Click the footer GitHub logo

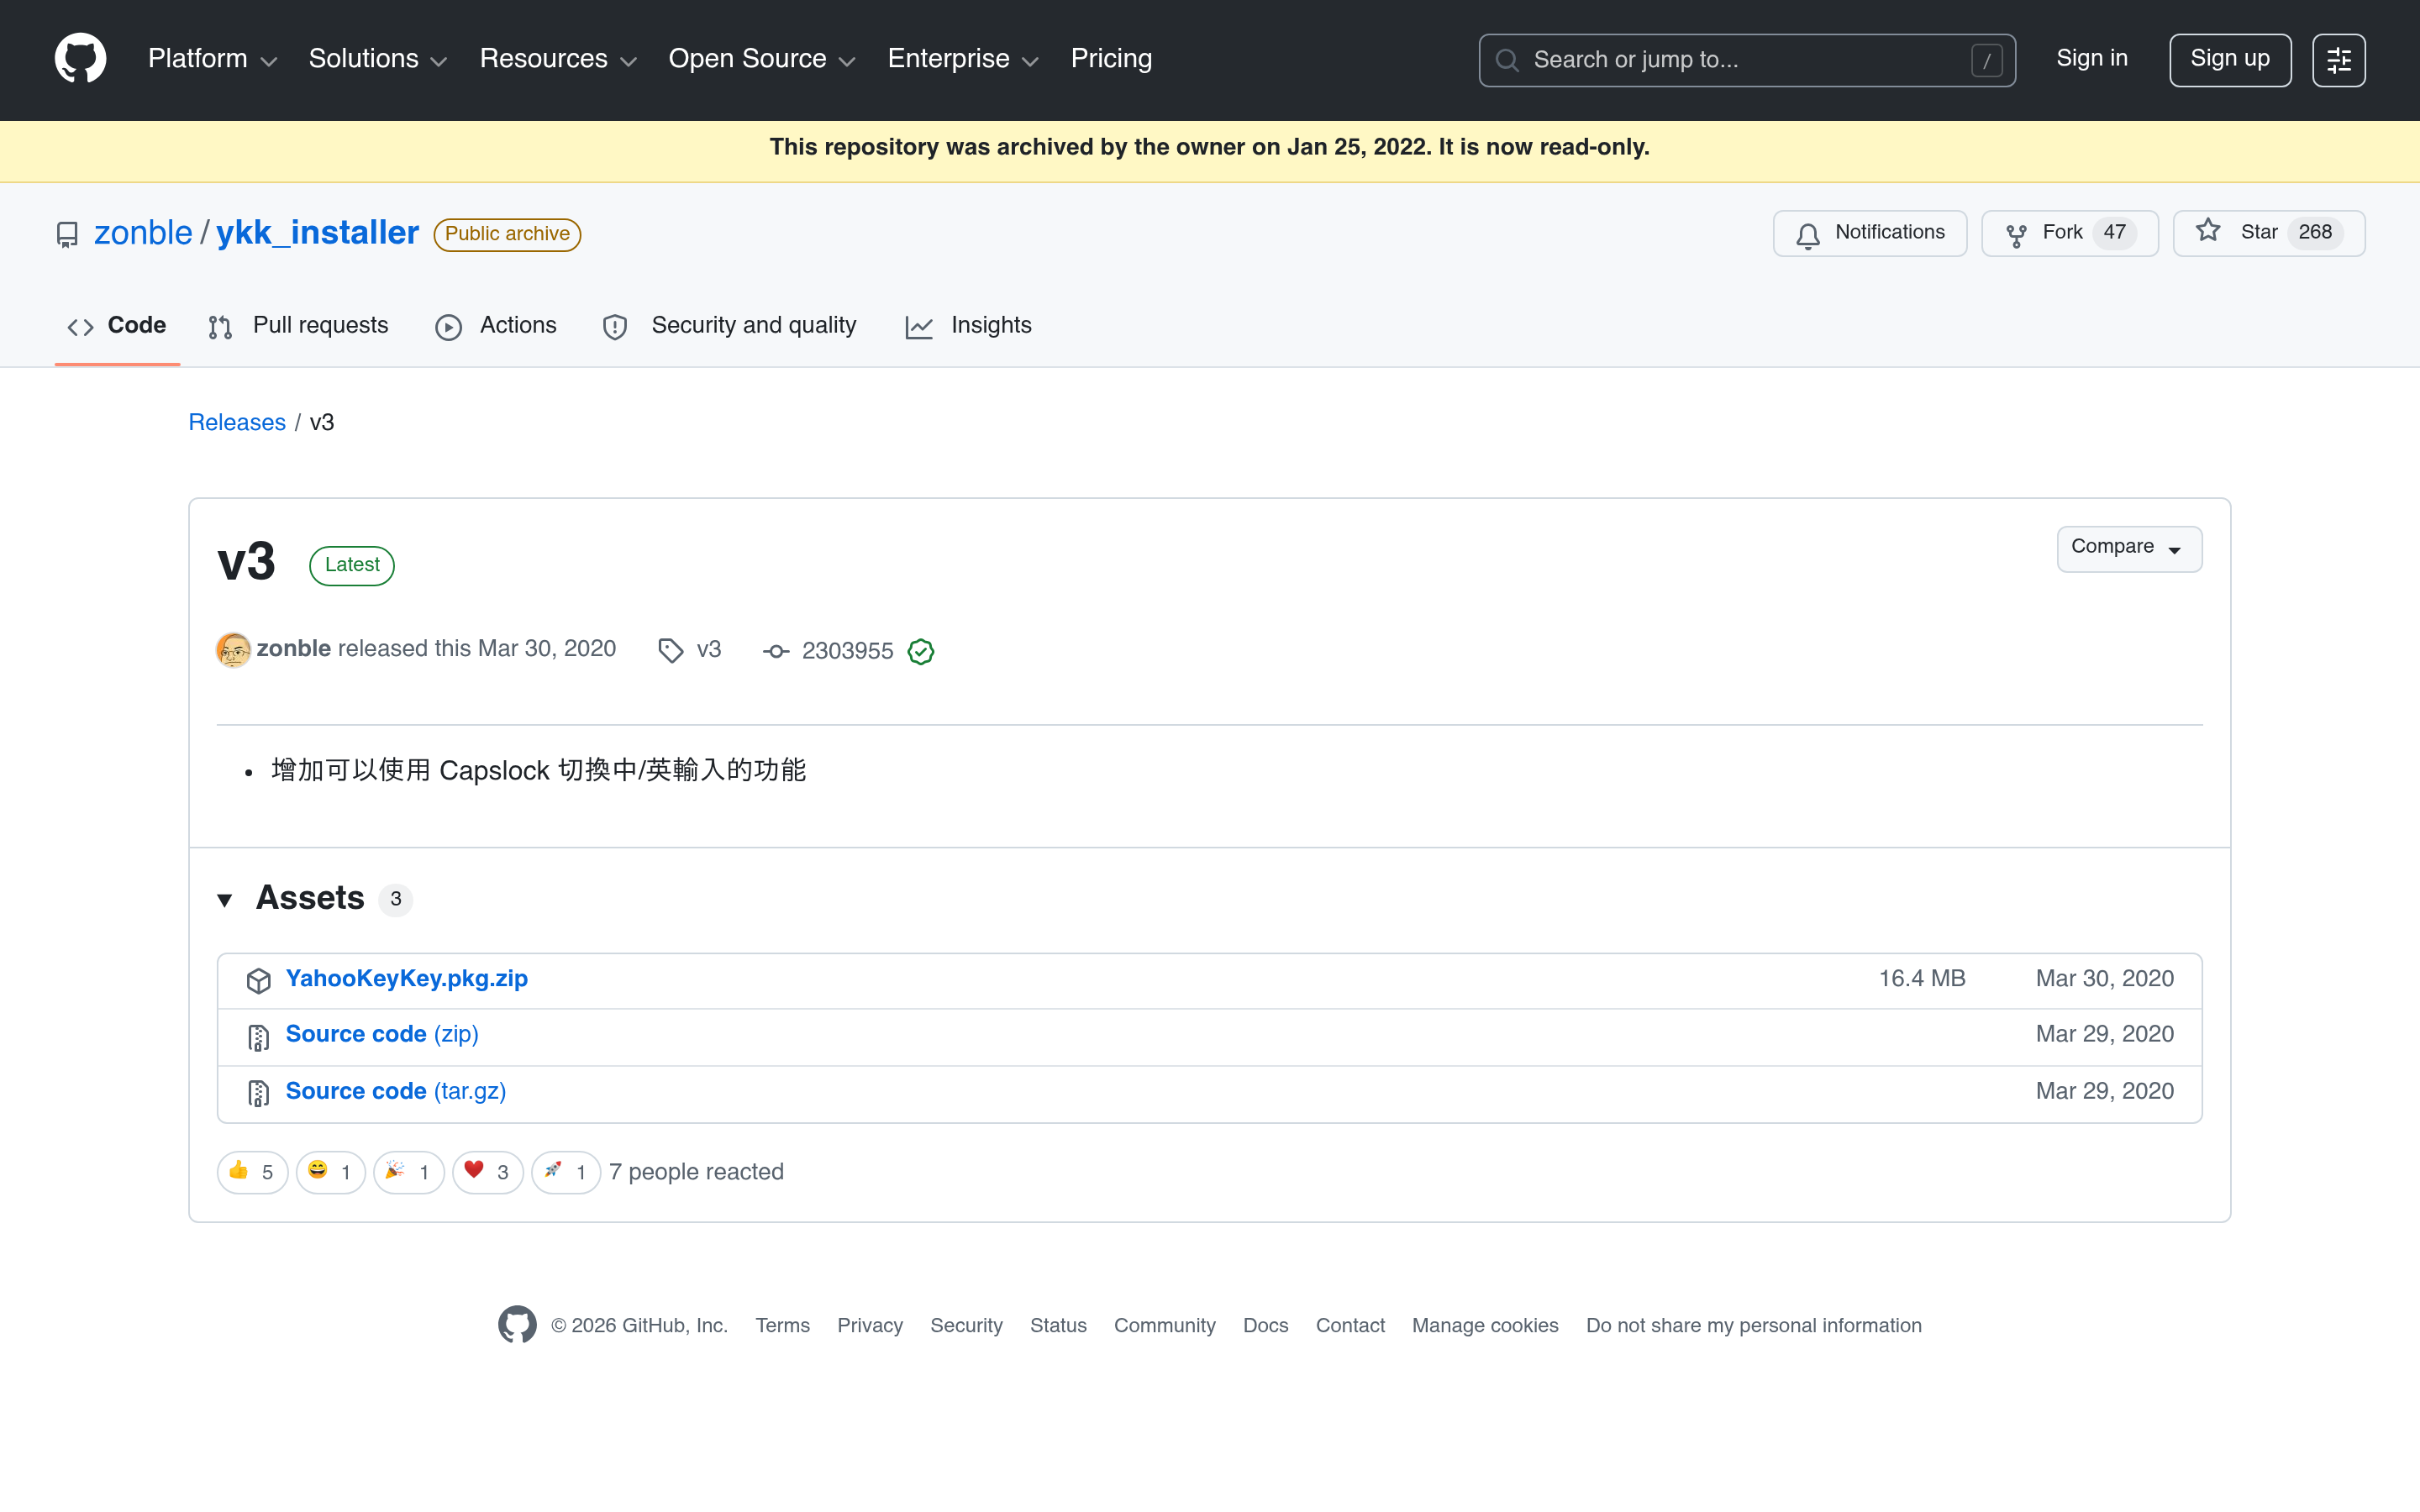click(x=517, y=1325)
